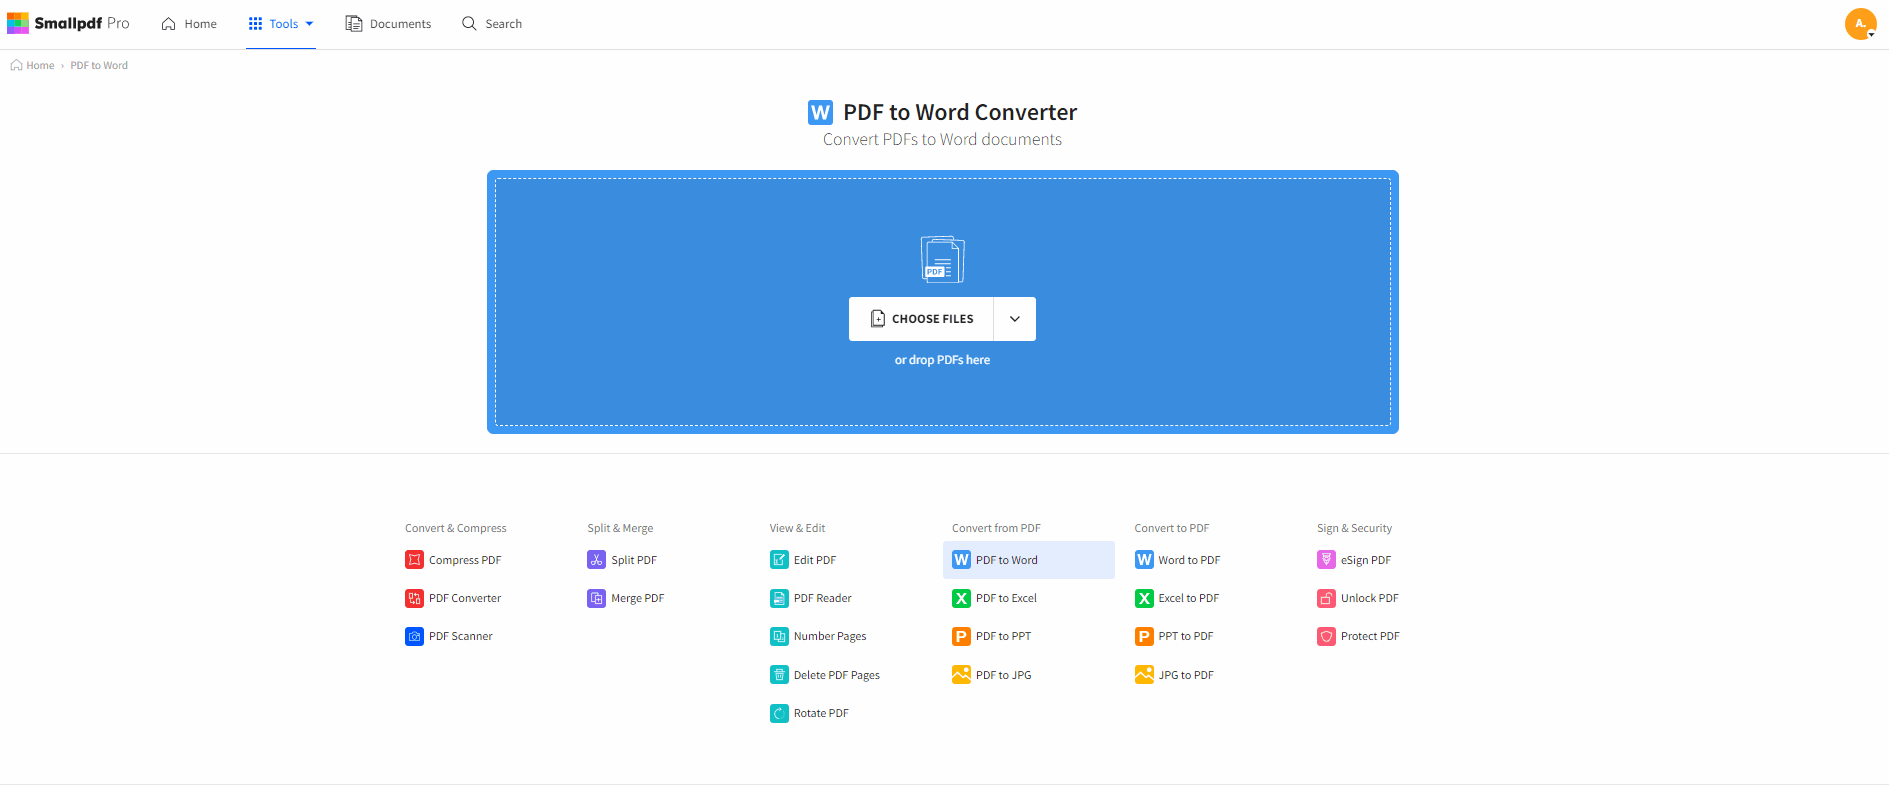Click the PDF Scanner blue icon
1889x787 pixels.
[x=414, y=636]
